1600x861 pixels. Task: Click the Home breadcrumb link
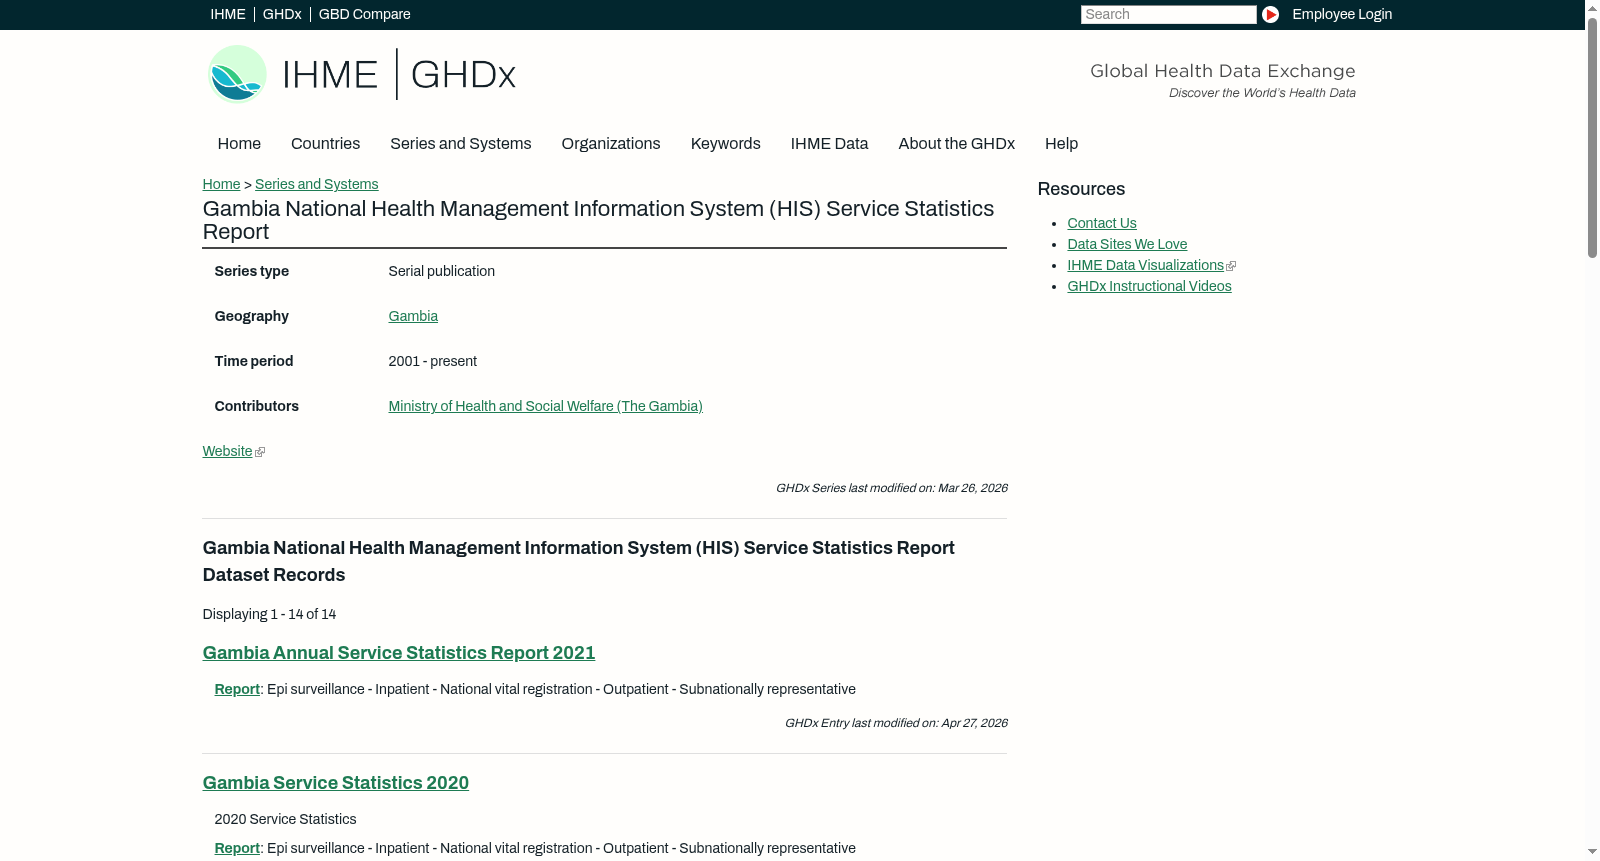click(221, 184)
